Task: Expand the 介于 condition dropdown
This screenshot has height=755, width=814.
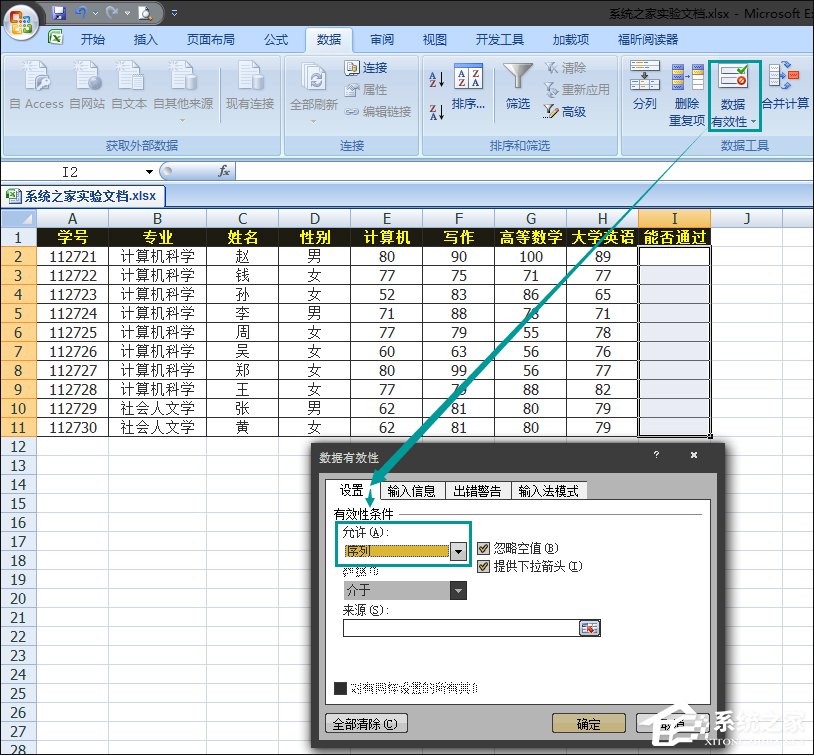Action: [x=458, y=590]
